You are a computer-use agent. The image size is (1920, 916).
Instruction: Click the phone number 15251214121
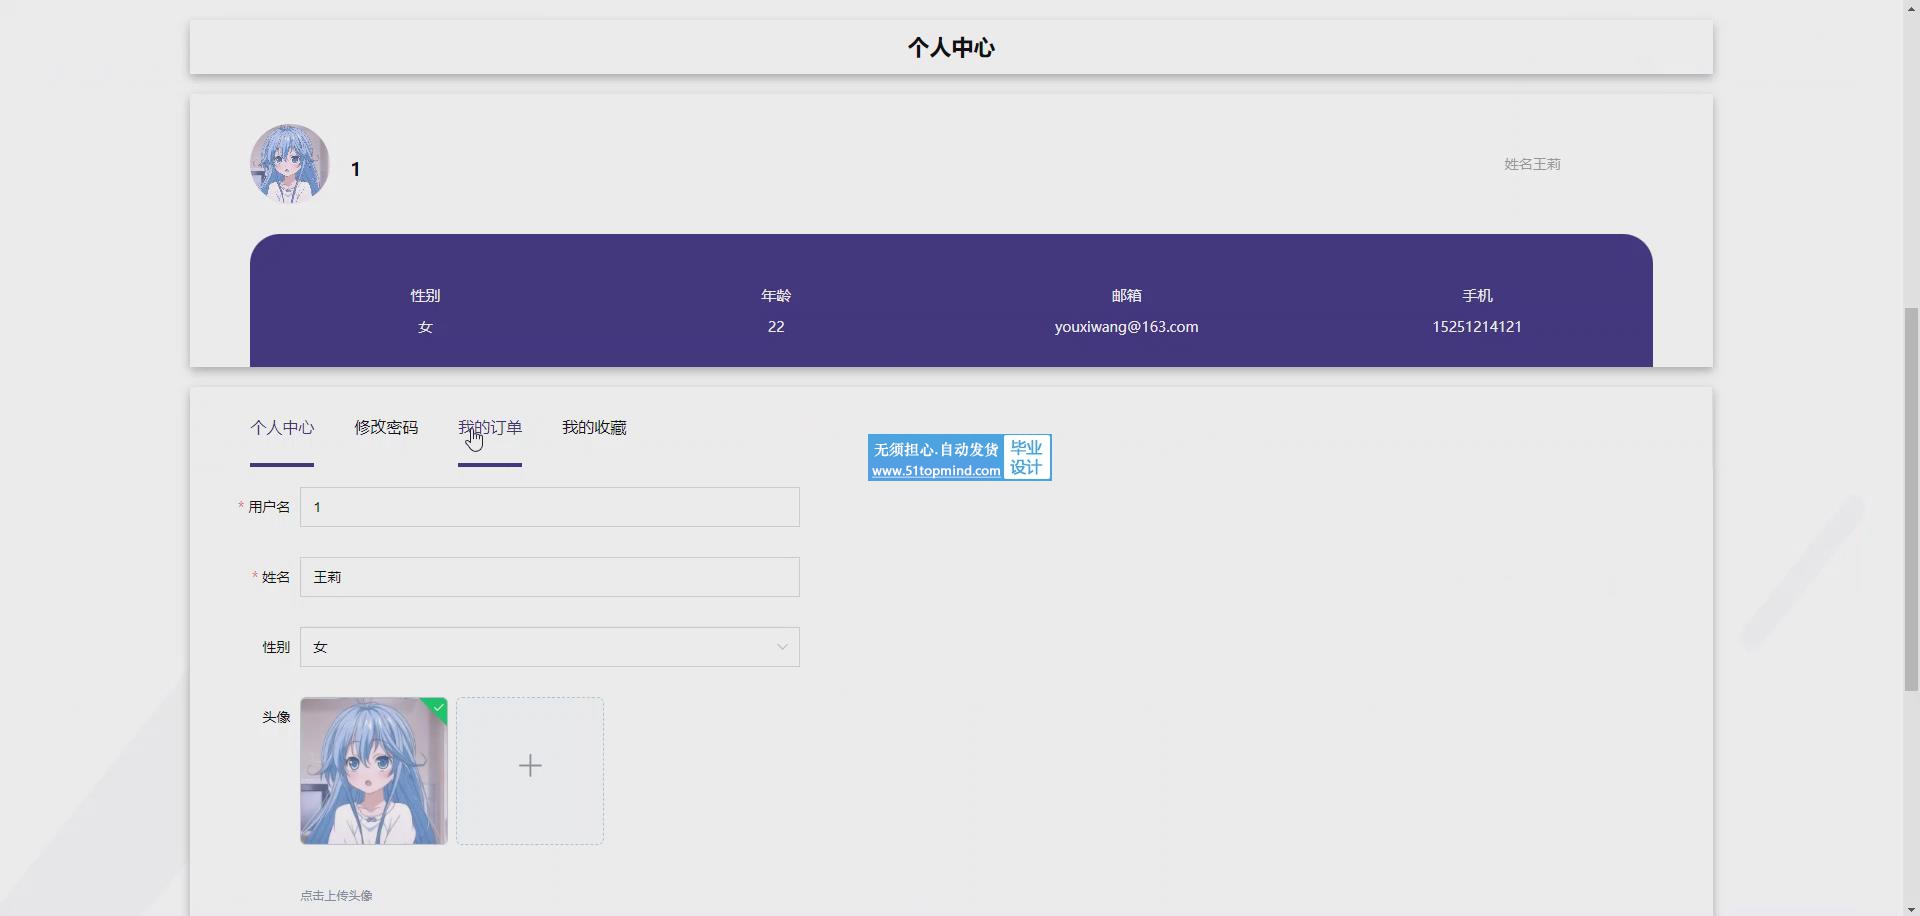[x=1477, y=327]
